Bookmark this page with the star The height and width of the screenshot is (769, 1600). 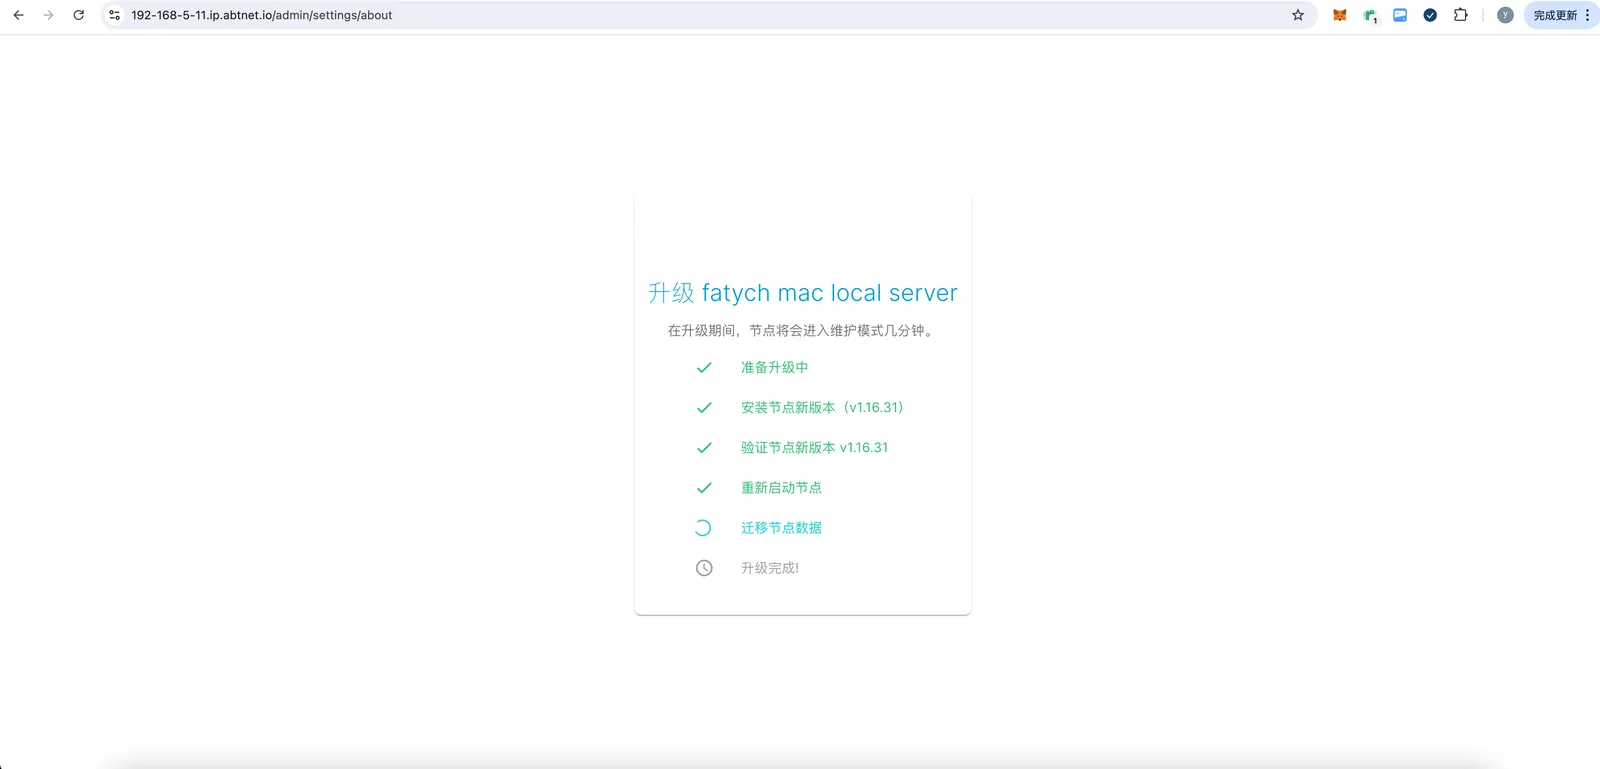pos(1298,15)
